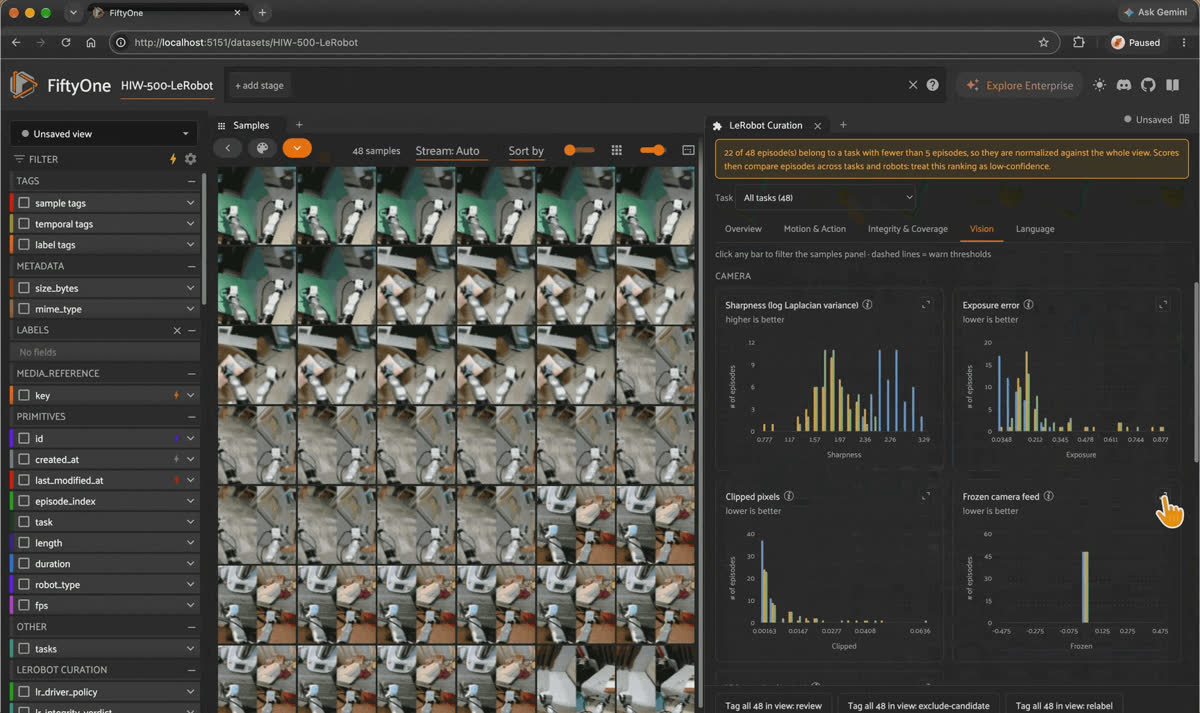
Task: Show info for Frozen camera feed
Action: pyautogui.click(x=1049, y=496)
